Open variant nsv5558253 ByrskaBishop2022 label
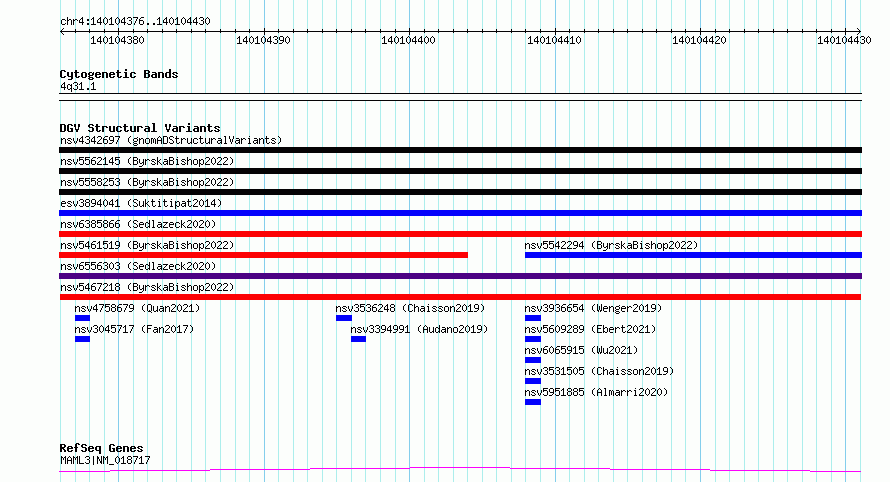The image size is (890, 482). pyautogui.click(x=147, y=182)
